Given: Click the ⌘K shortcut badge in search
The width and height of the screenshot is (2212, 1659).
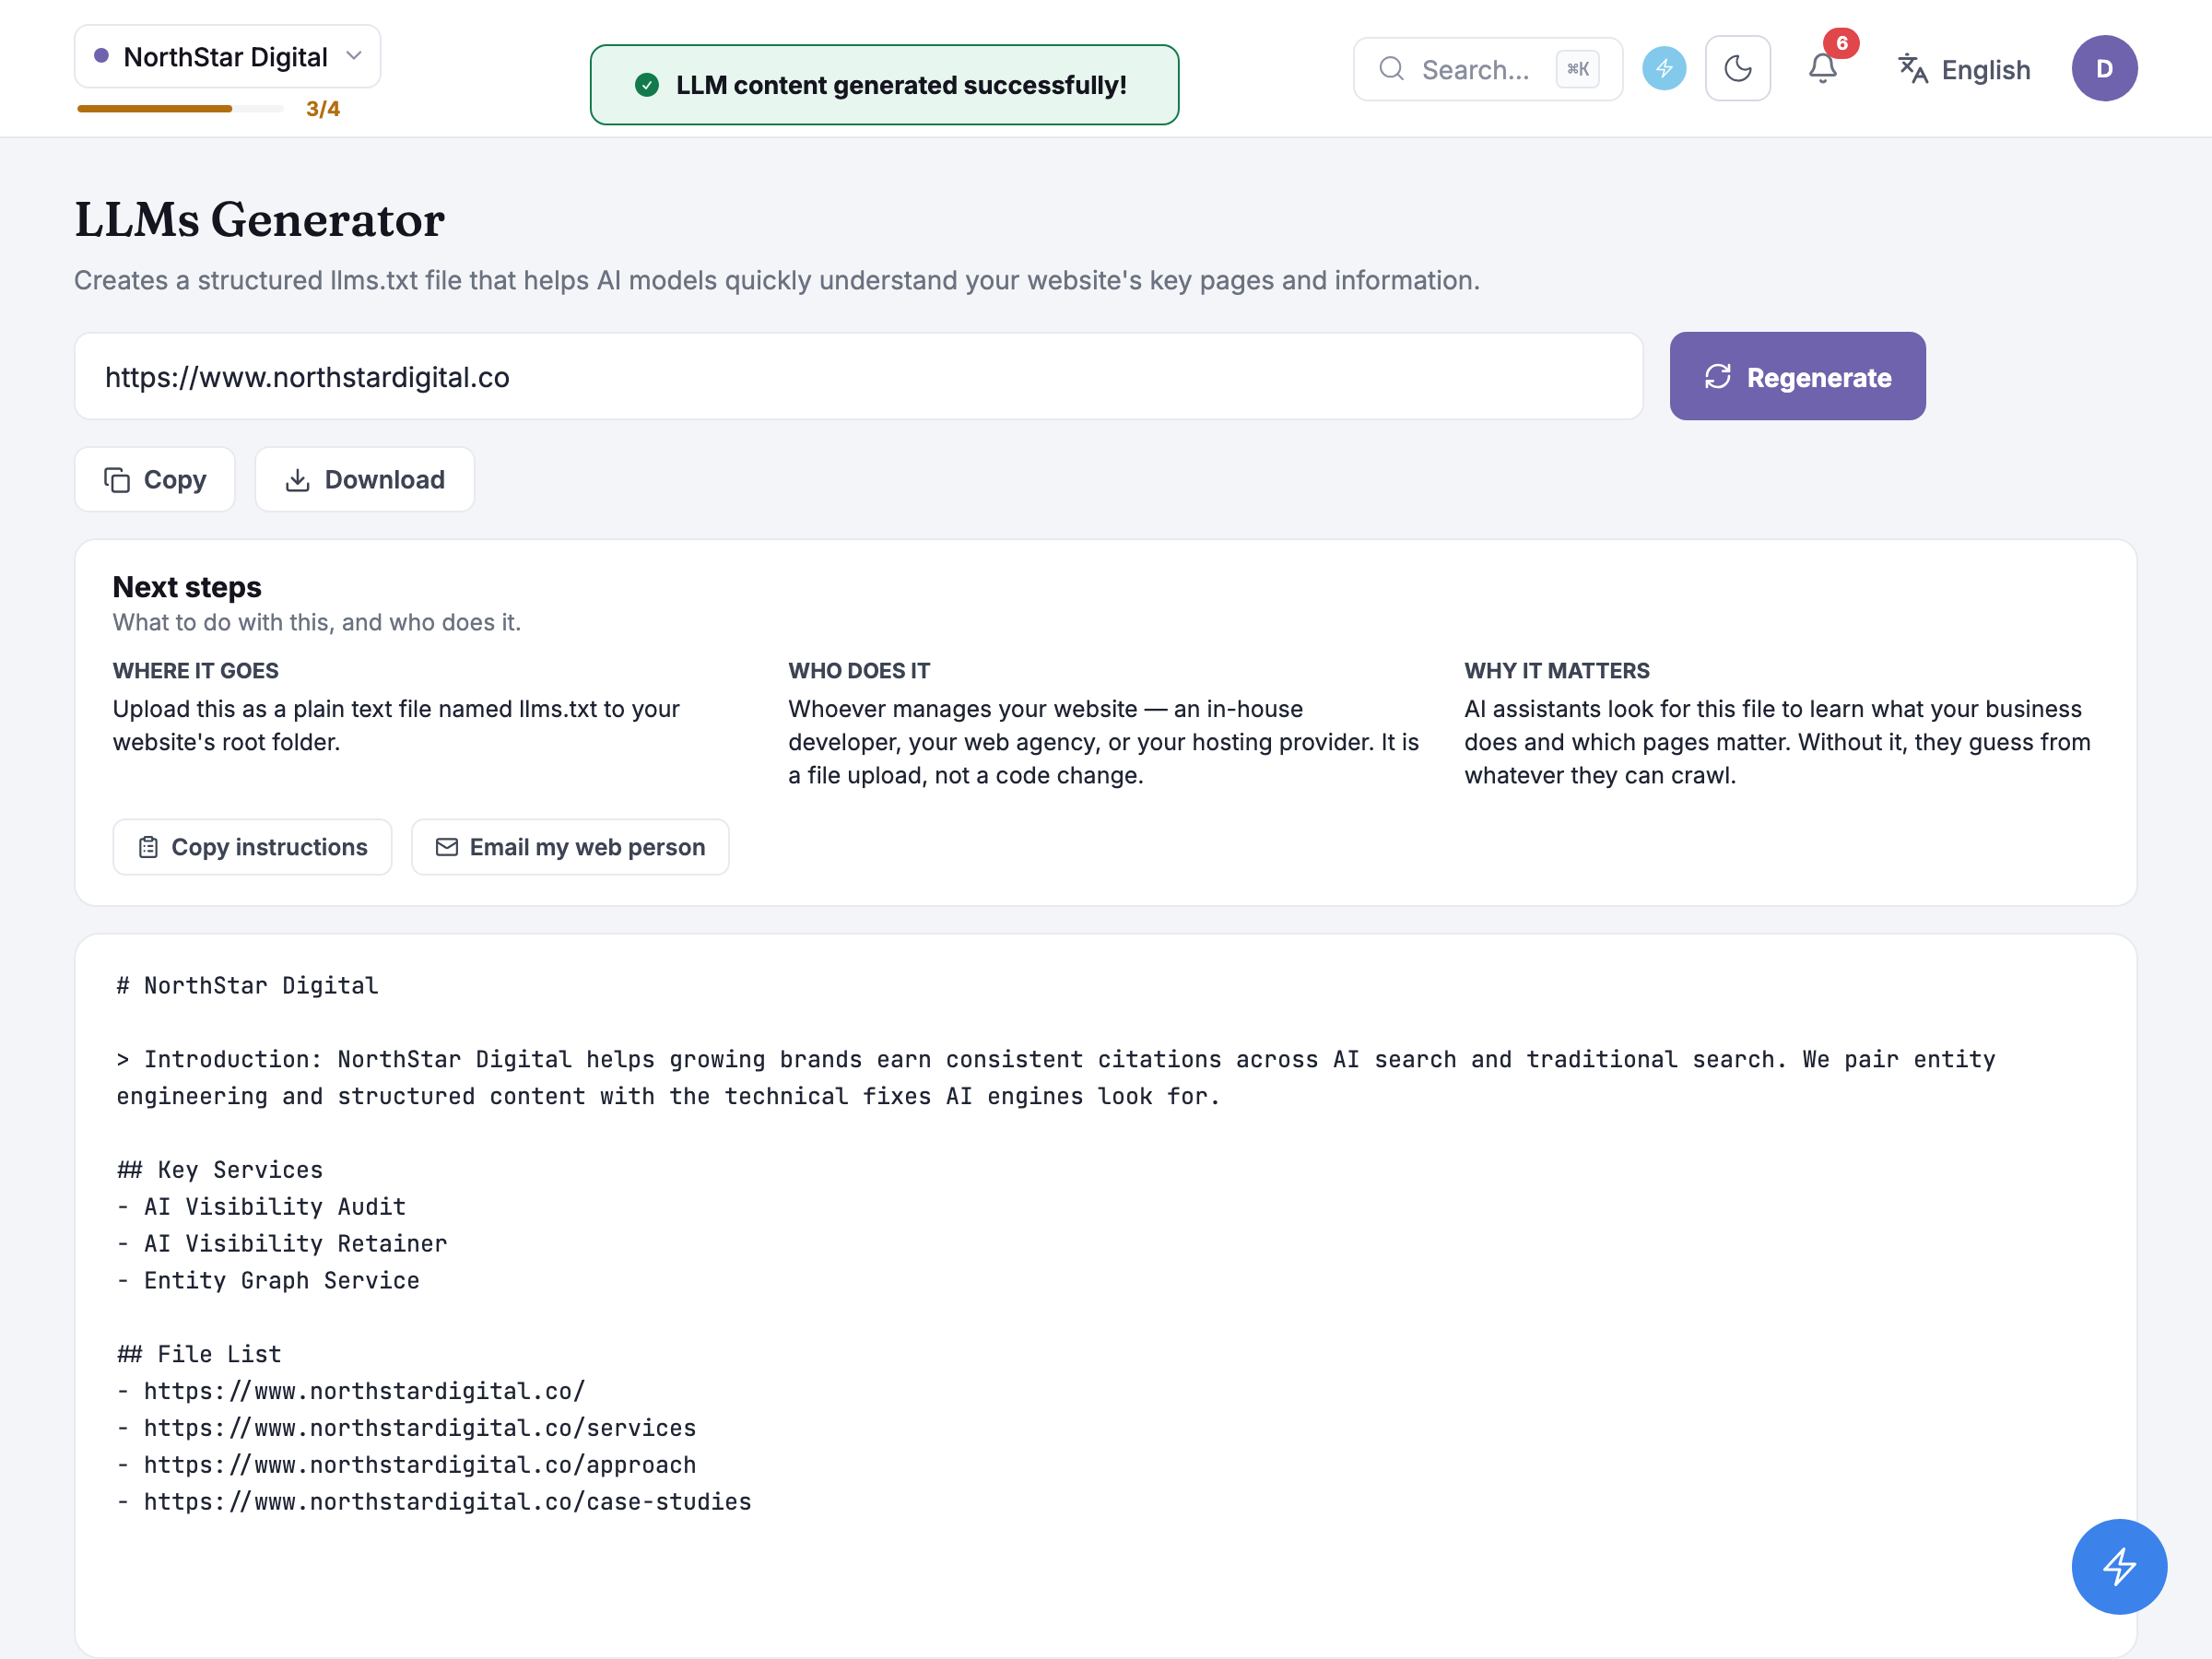Looking at the screenshot, I should (x=1577, y=69).
